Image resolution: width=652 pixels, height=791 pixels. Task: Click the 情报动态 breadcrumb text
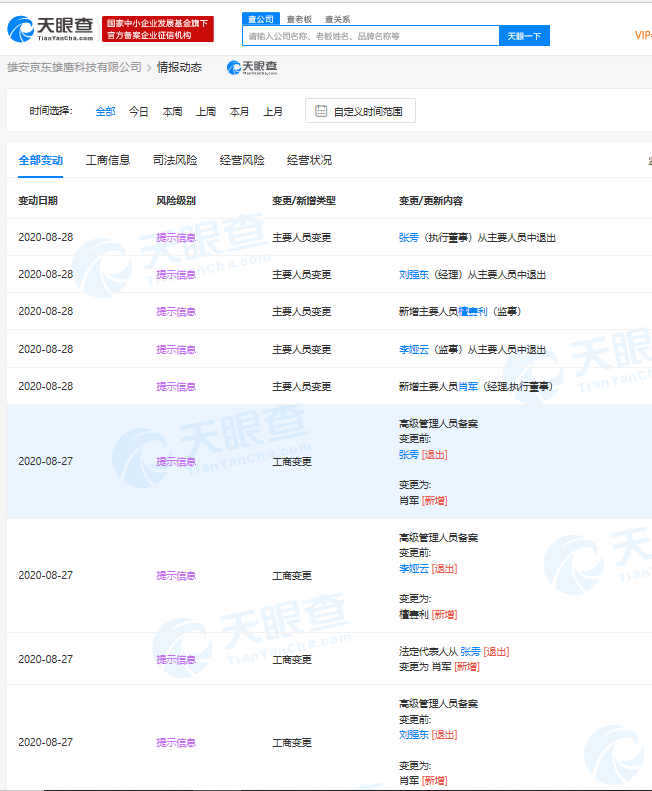[179, 67]
